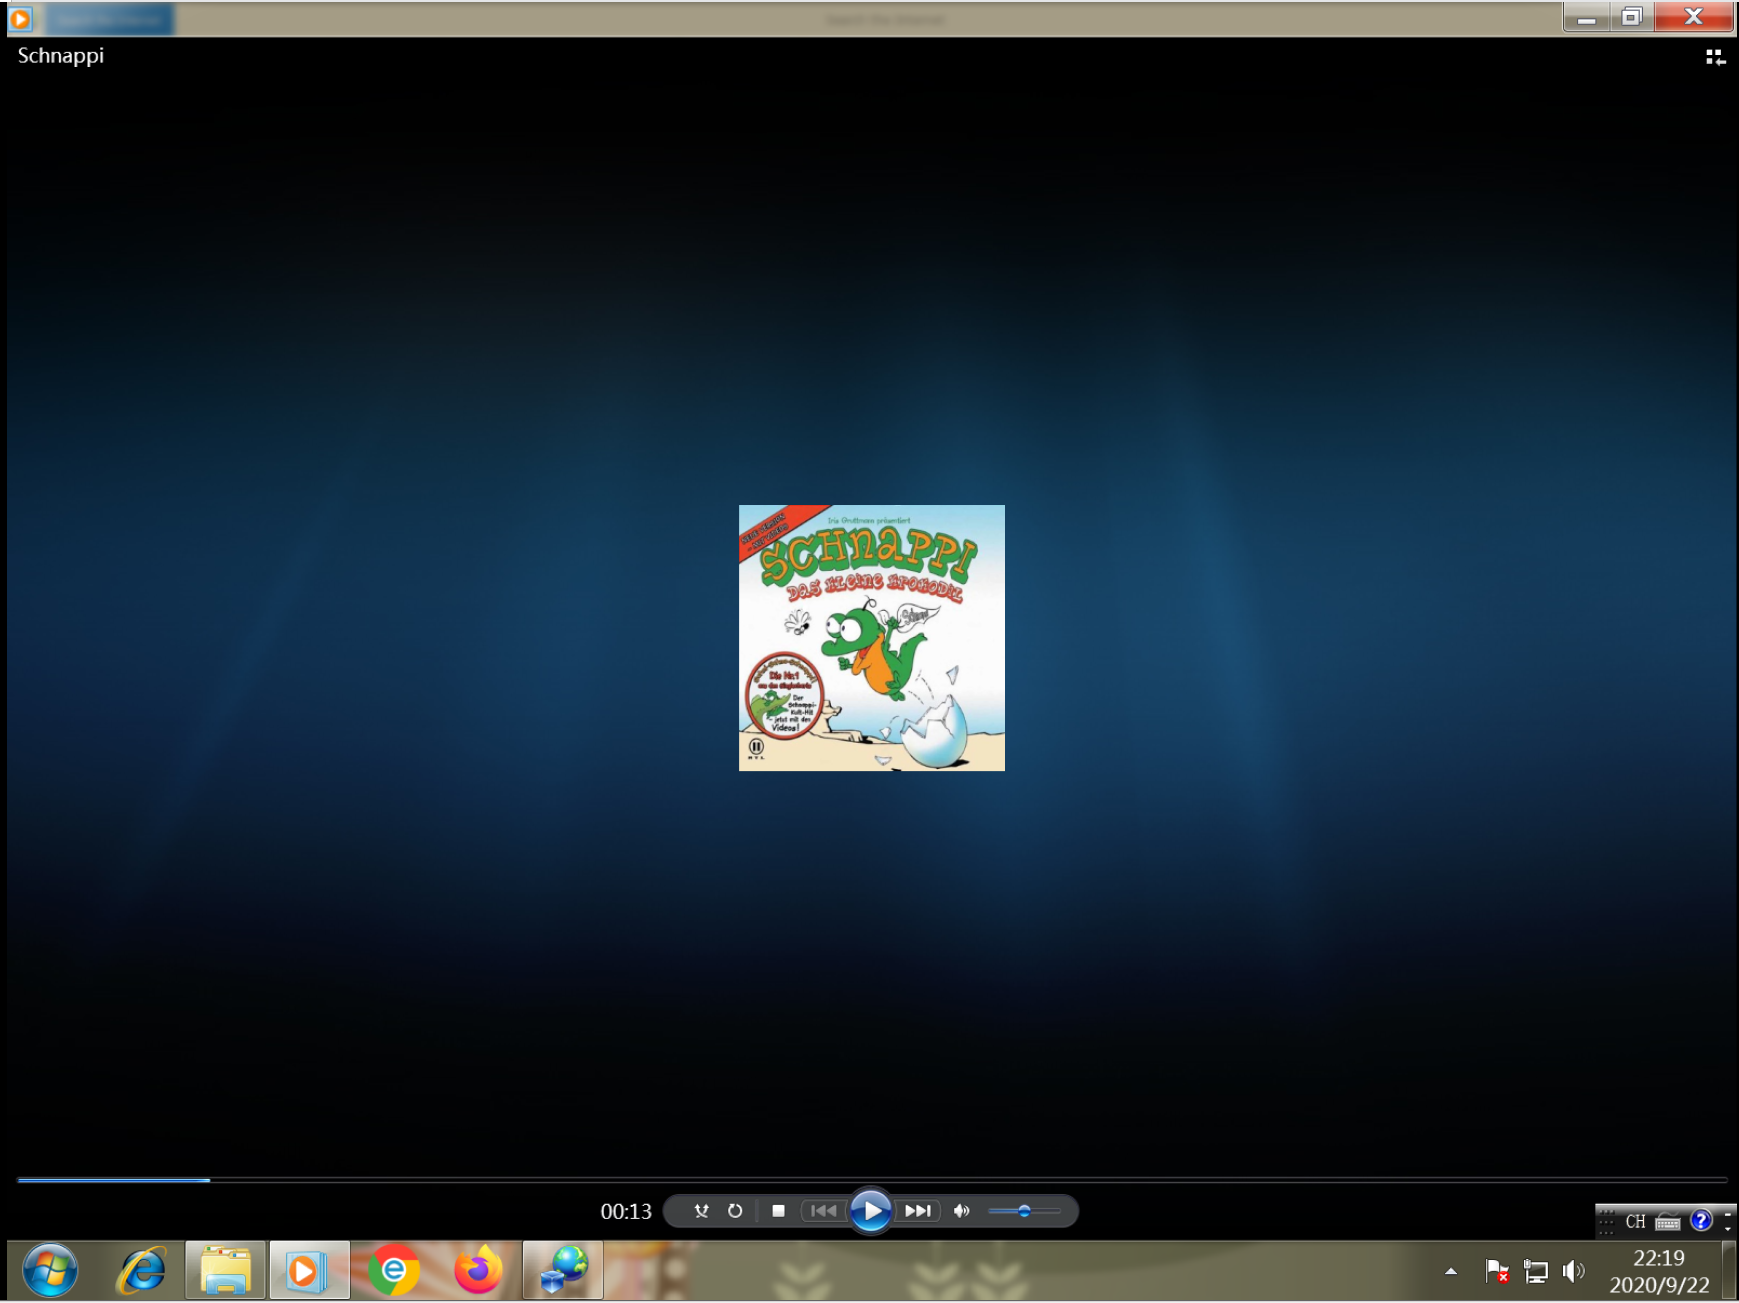
Task: Switch to Library view icon
Action: point(1715,58)
